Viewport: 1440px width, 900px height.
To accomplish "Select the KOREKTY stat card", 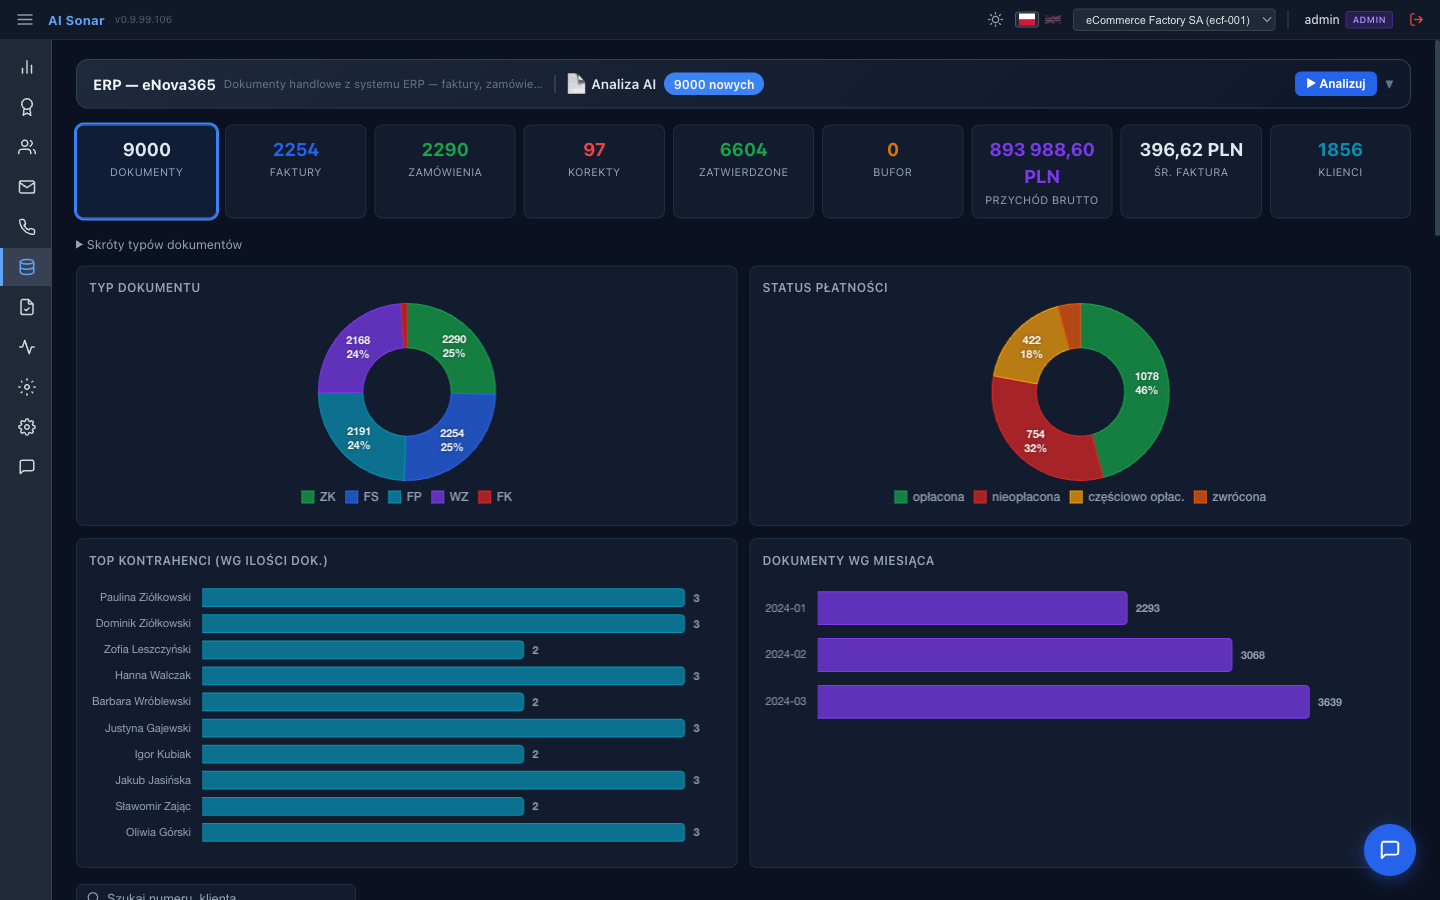I will click(594, 171).
